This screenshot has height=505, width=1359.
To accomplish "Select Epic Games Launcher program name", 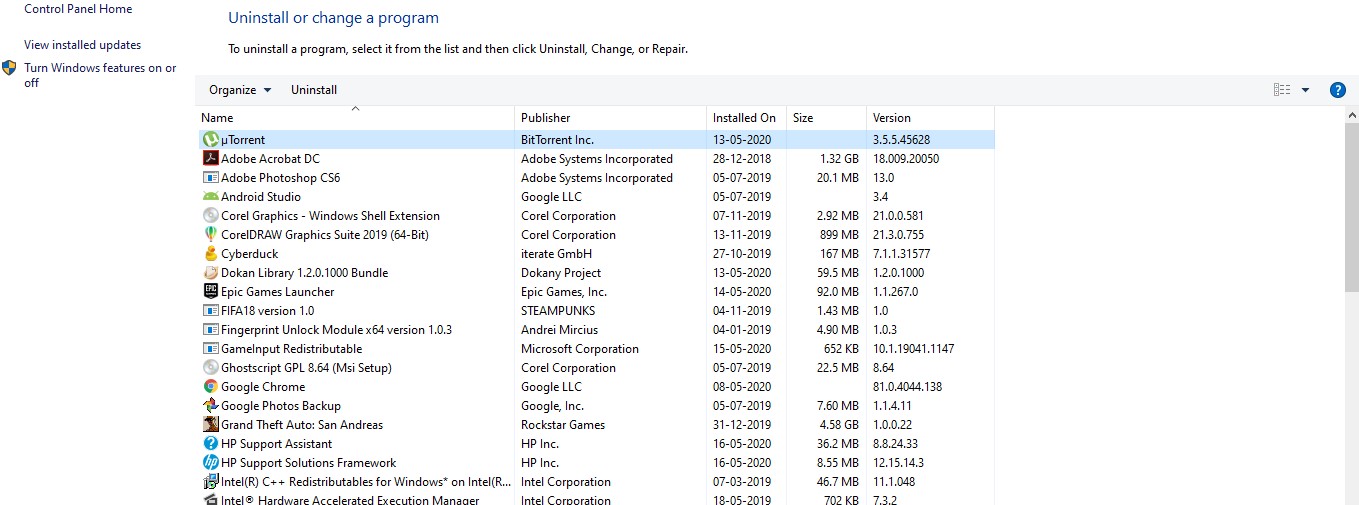I will pyautogui.click(x=278, y=292).
